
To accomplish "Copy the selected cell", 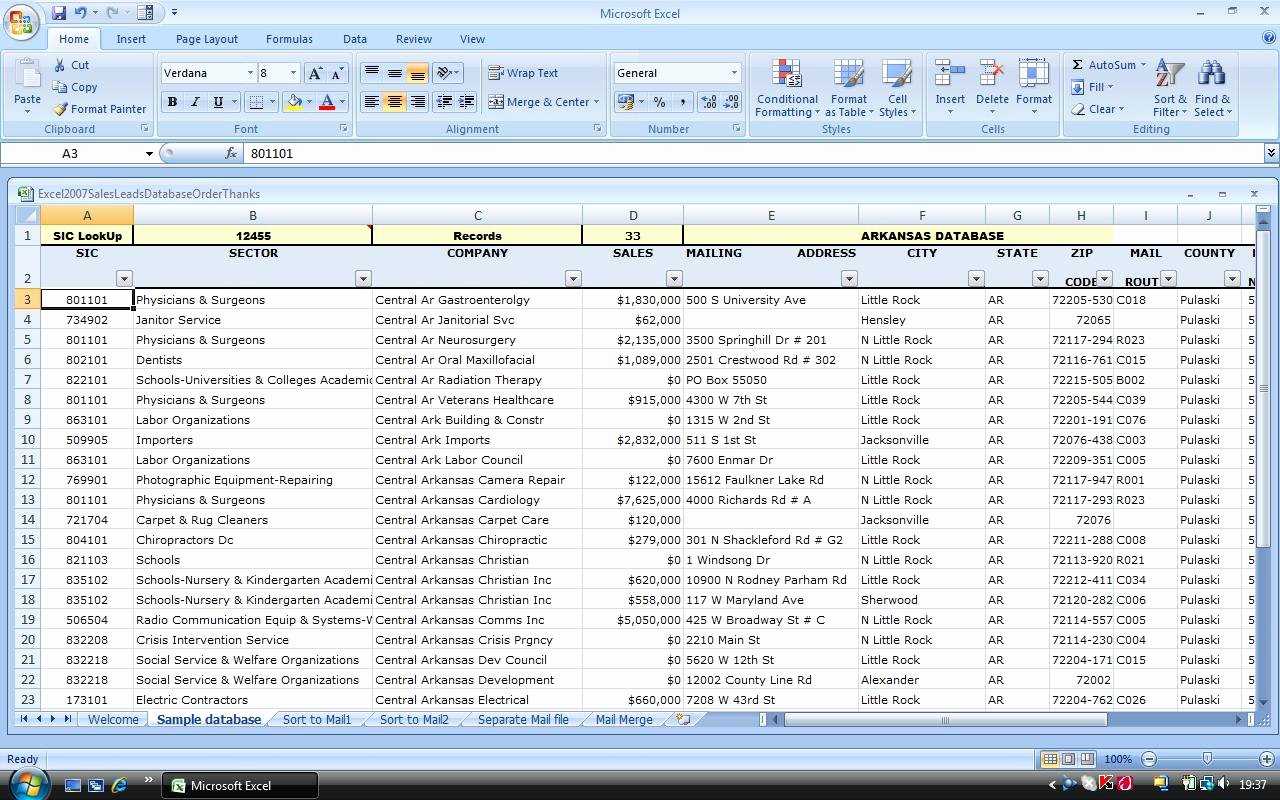I will pos(75,87).
